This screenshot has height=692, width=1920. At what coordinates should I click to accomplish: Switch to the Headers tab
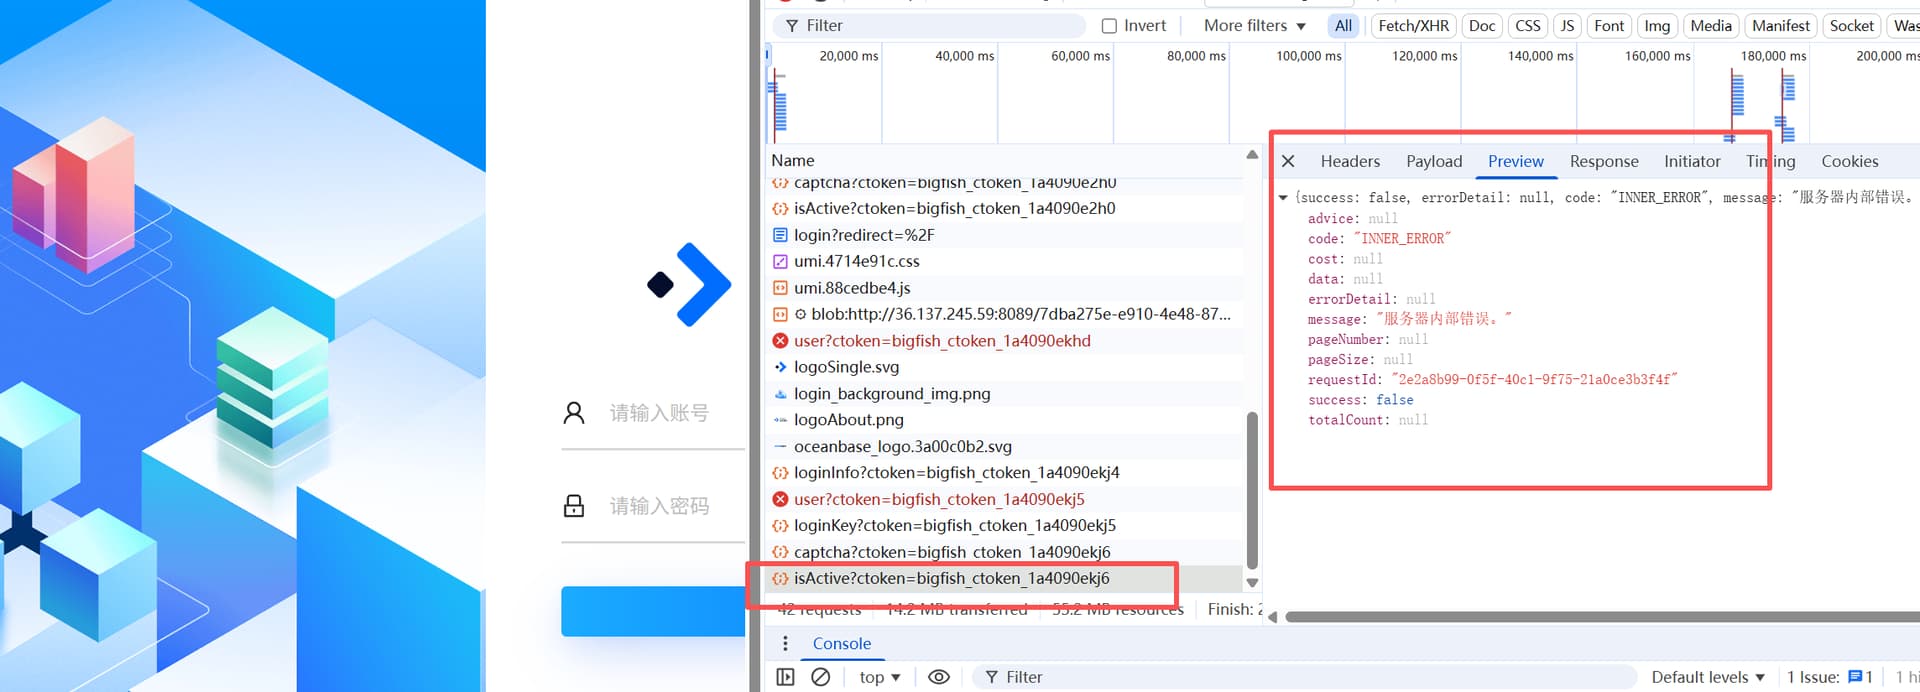coord(1349,161)
